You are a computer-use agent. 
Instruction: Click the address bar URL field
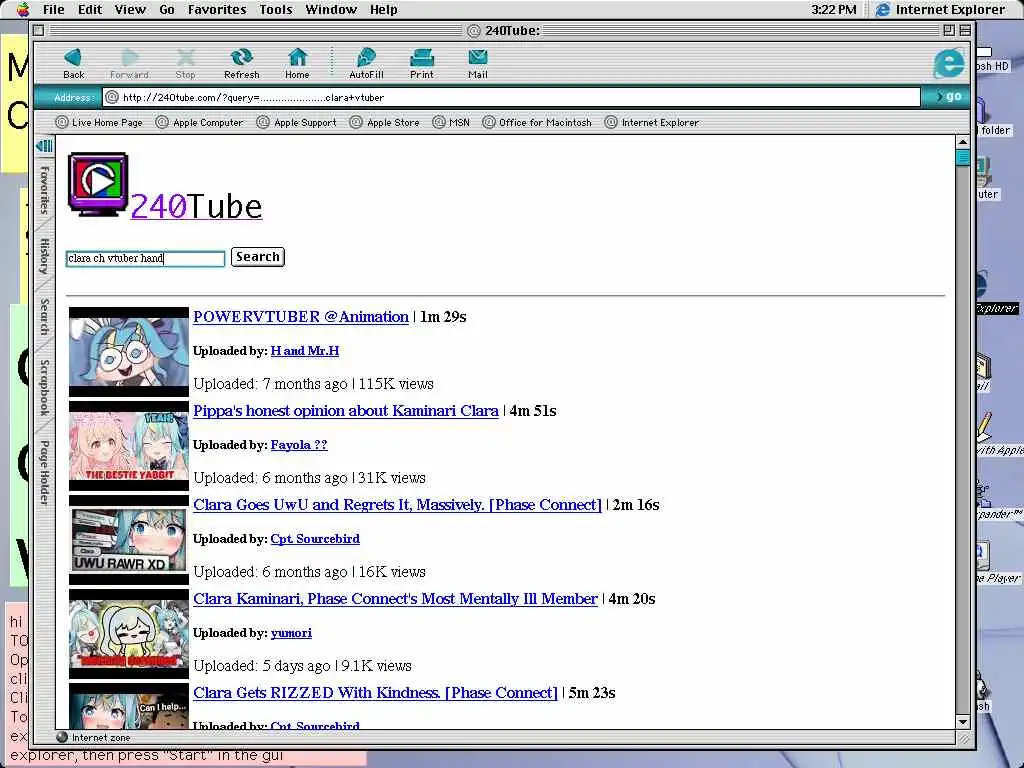[511, 97]
